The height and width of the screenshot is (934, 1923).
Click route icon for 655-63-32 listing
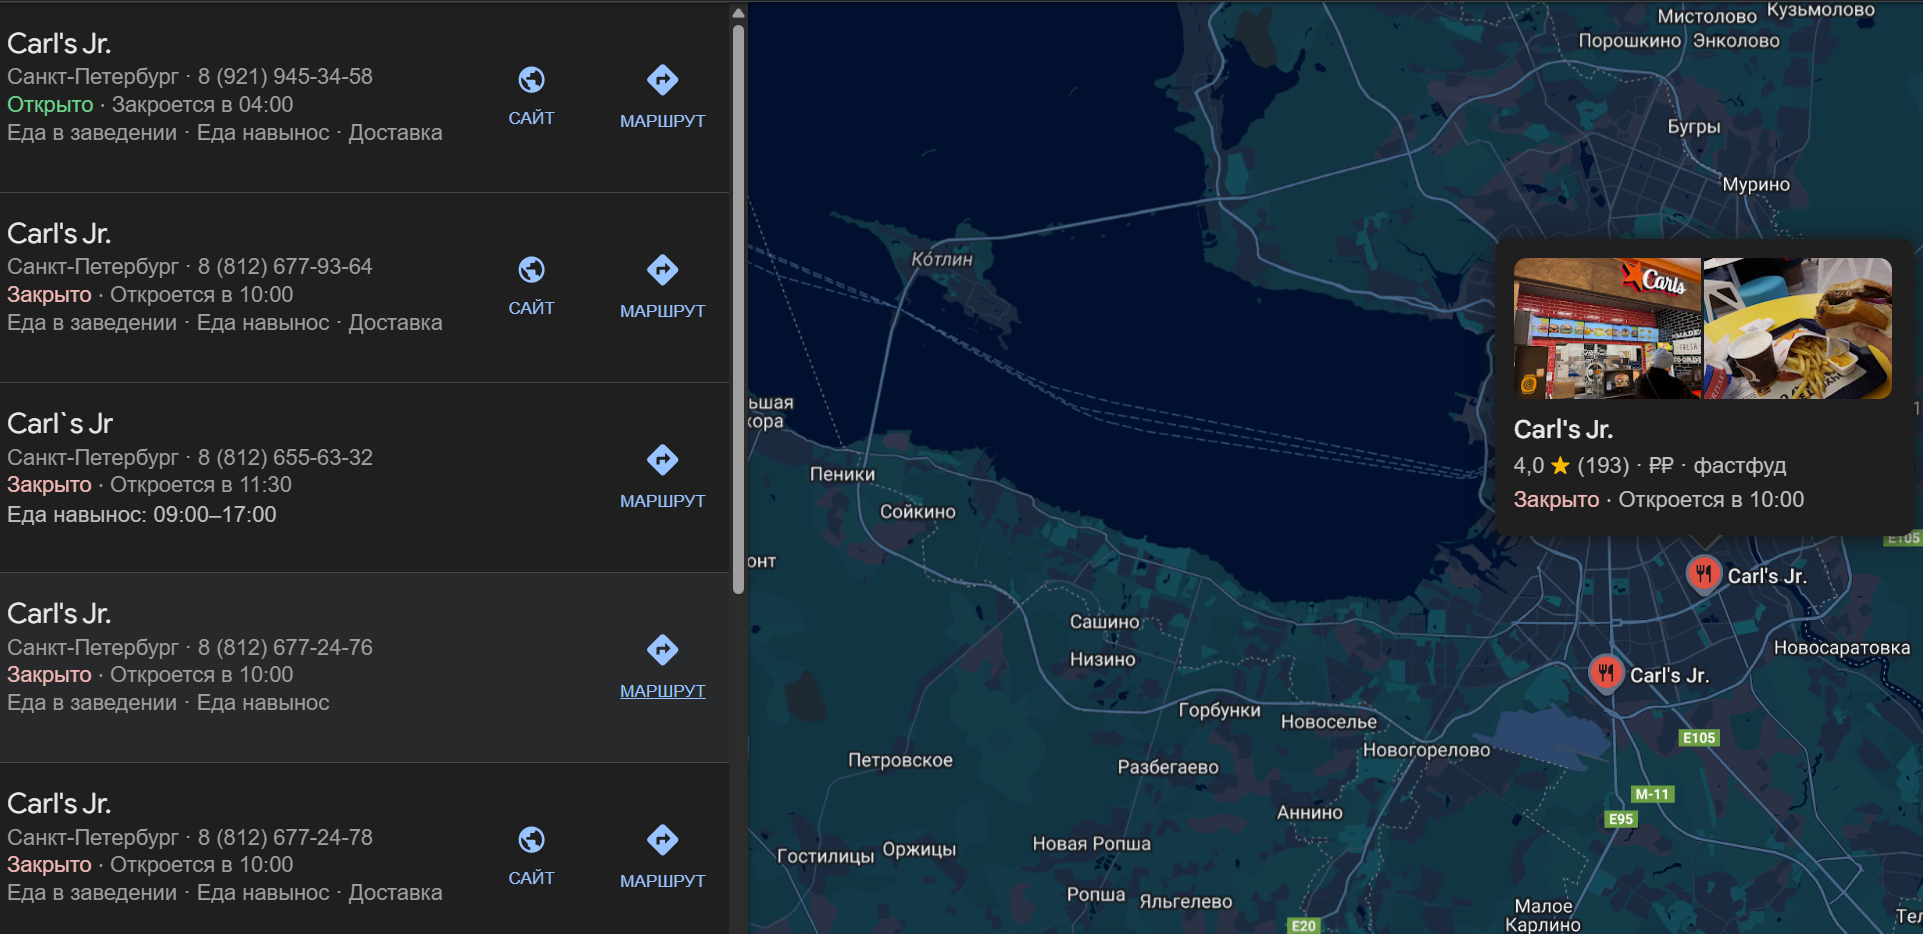tap(662, 460)
